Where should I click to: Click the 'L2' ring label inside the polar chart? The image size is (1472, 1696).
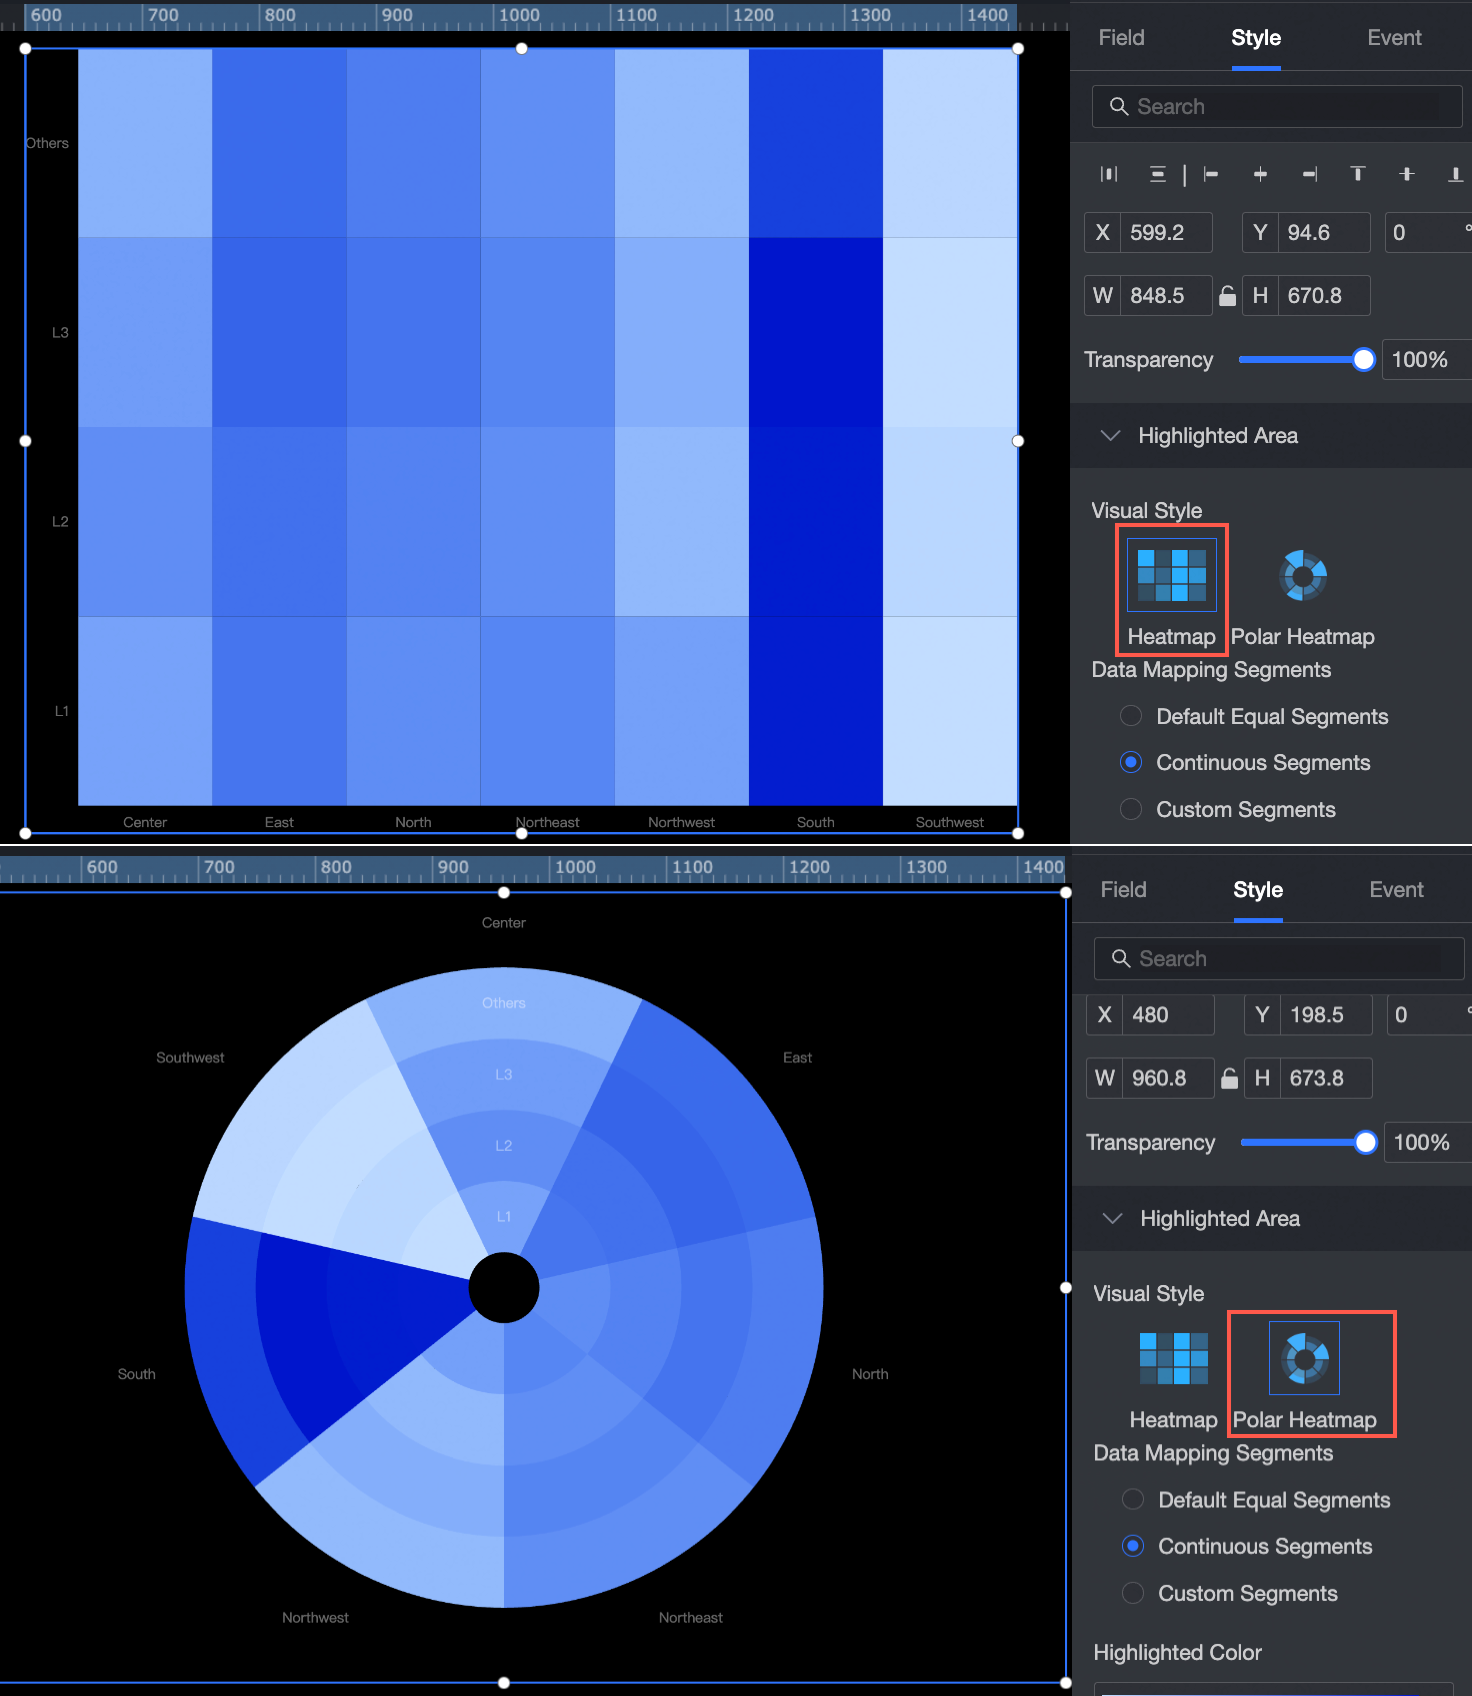[504, 1145]
